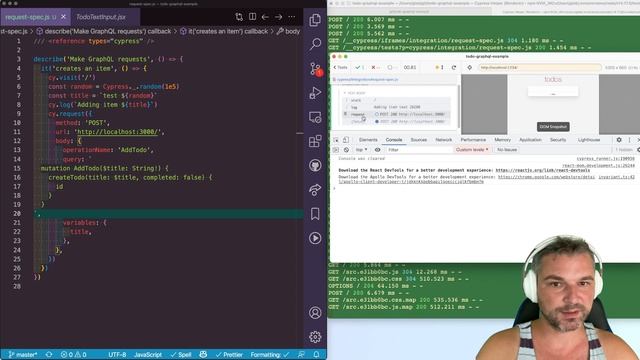Image resolution: width=640 pixels, height=360 pixels.
Task: Go back to Tests in Cypress
Action: coord(340,67)
